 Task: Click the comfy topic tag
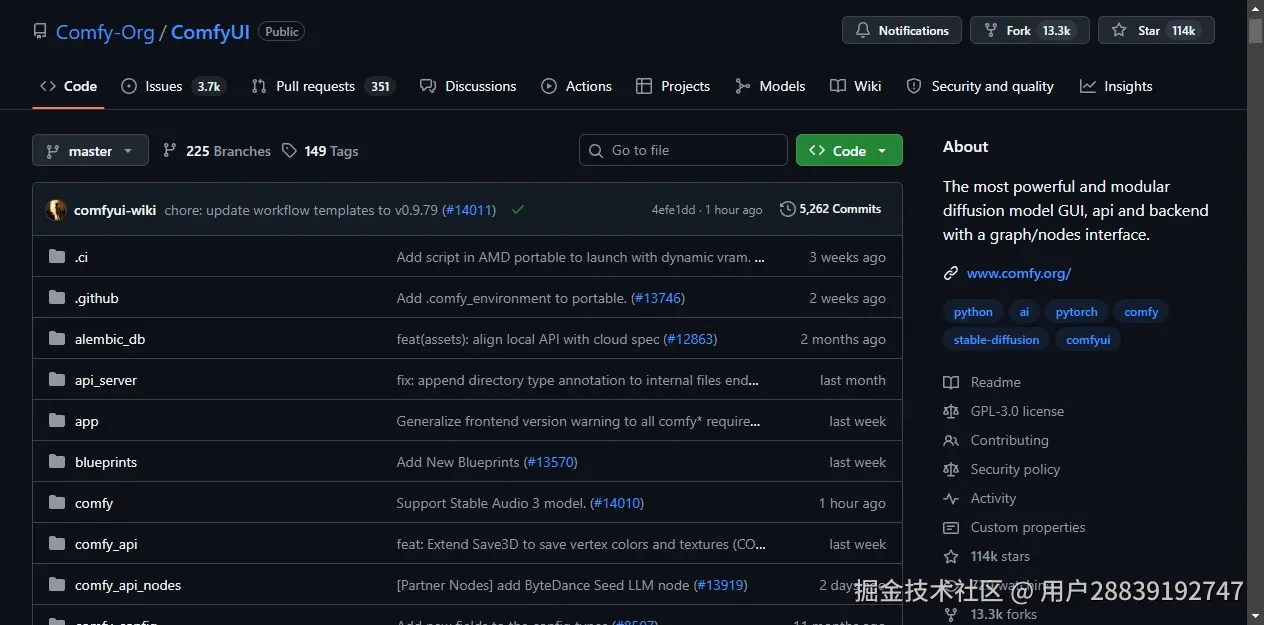[x=1141, y=312]
